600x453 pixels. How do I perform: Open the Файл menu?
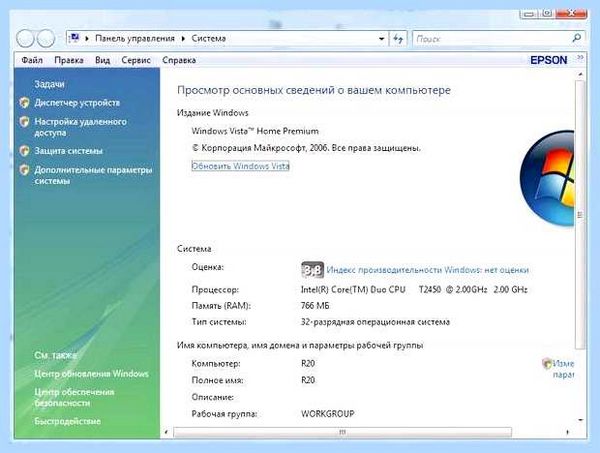point(32,60)
